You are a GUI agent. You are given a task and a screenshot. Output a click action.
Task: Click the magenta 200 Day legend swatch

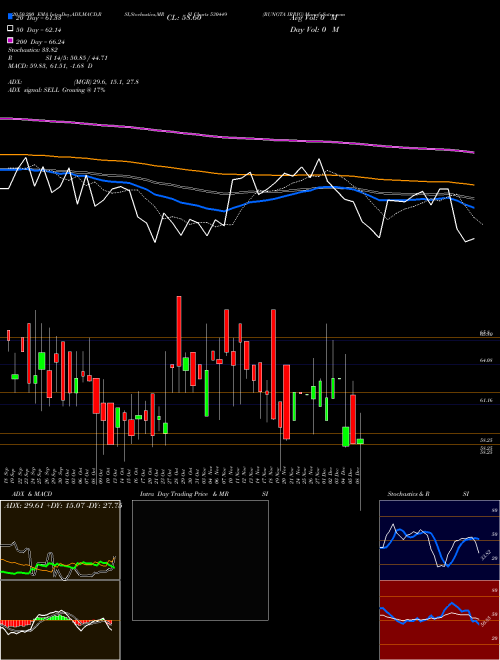click(x=10, y=40)
